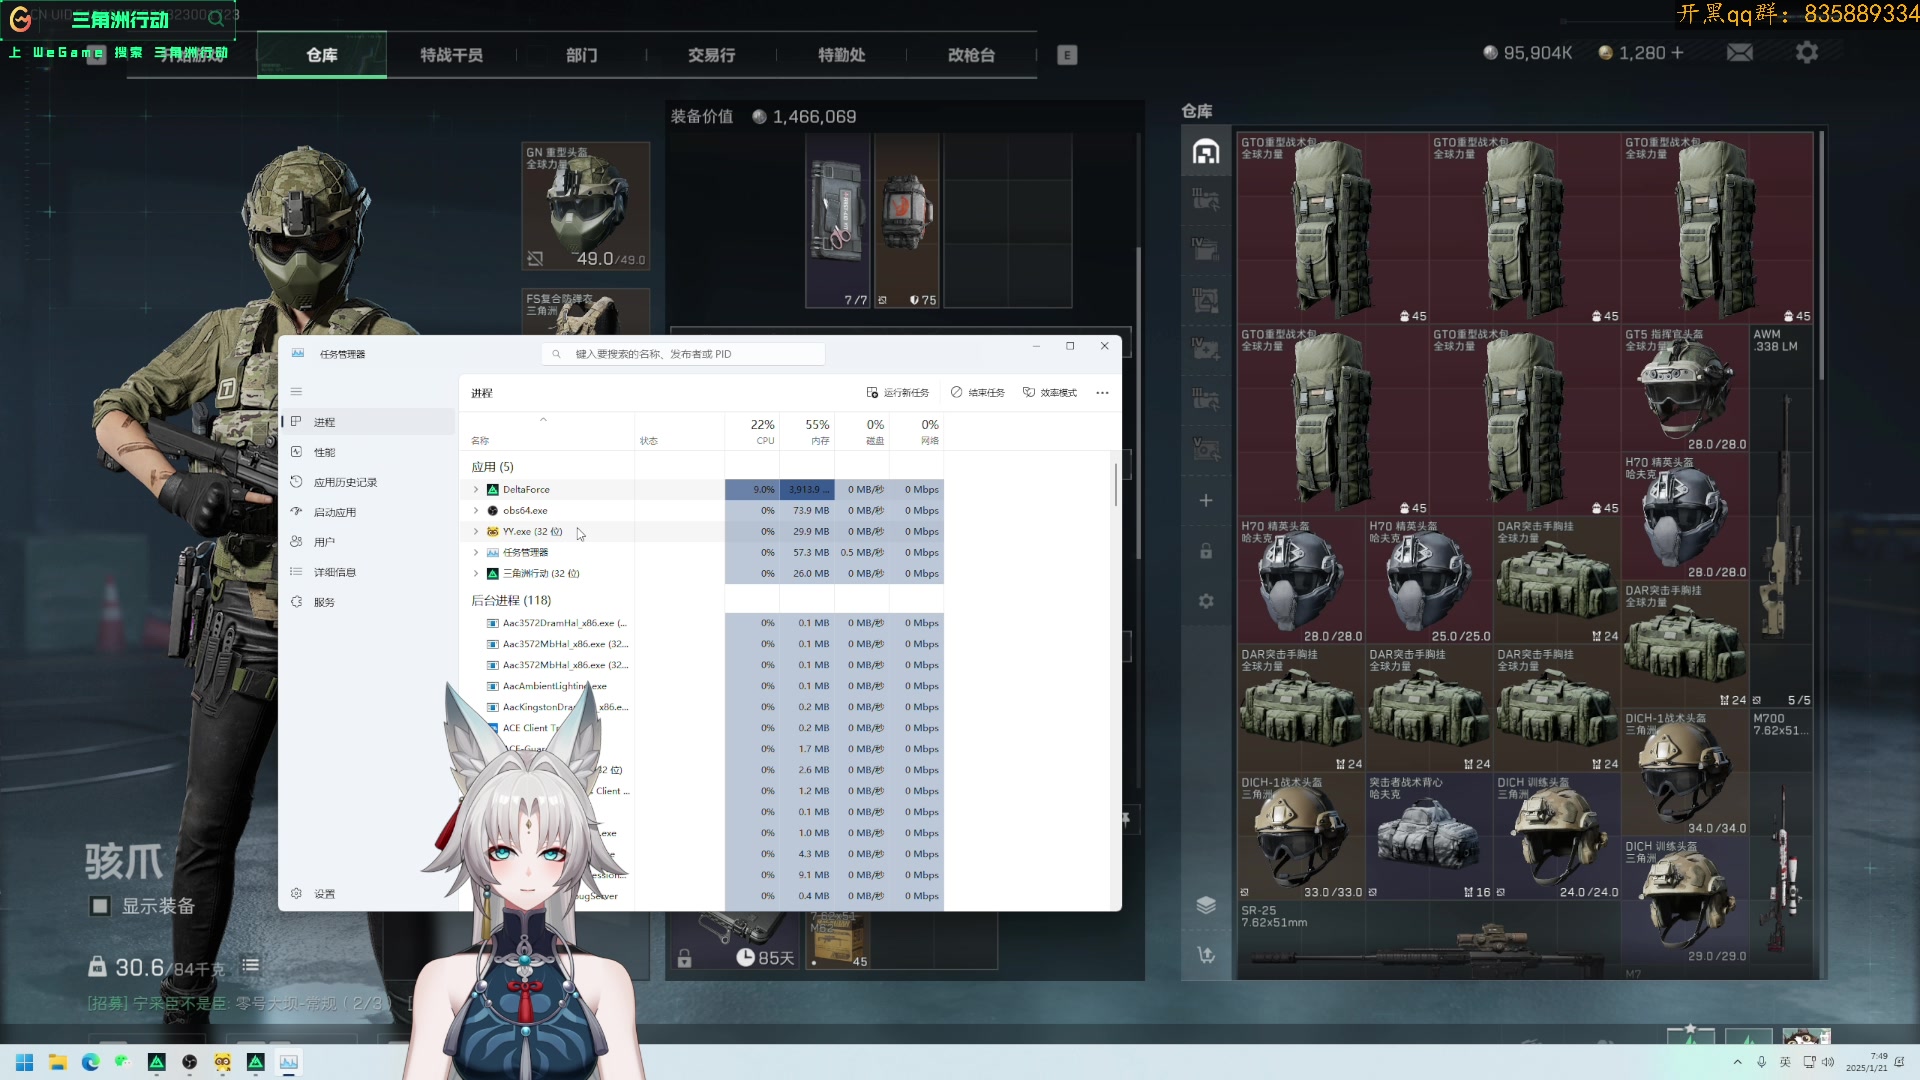Sort processes by the 内存 column
This screenshot has width=1920, height=1080.
pos(807,432)
